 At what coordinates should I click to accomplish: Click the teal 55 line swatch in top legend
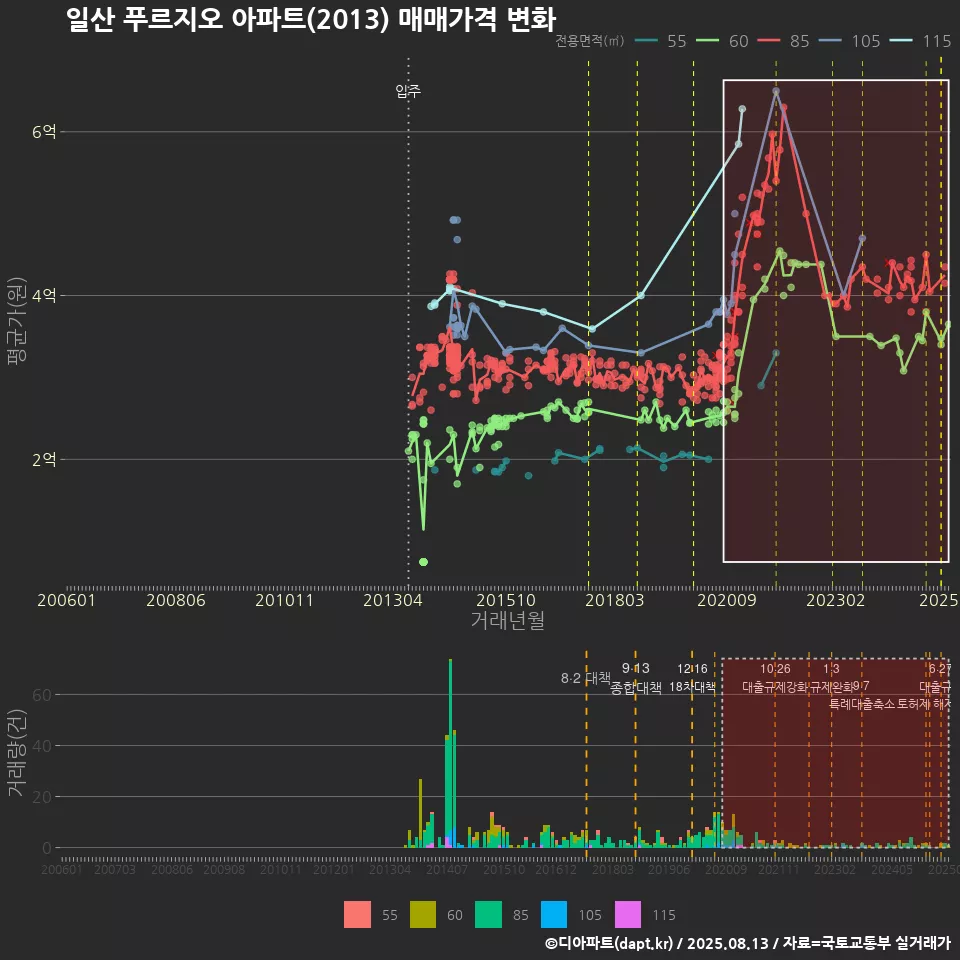pyautogui.click(x=647, y=41)
